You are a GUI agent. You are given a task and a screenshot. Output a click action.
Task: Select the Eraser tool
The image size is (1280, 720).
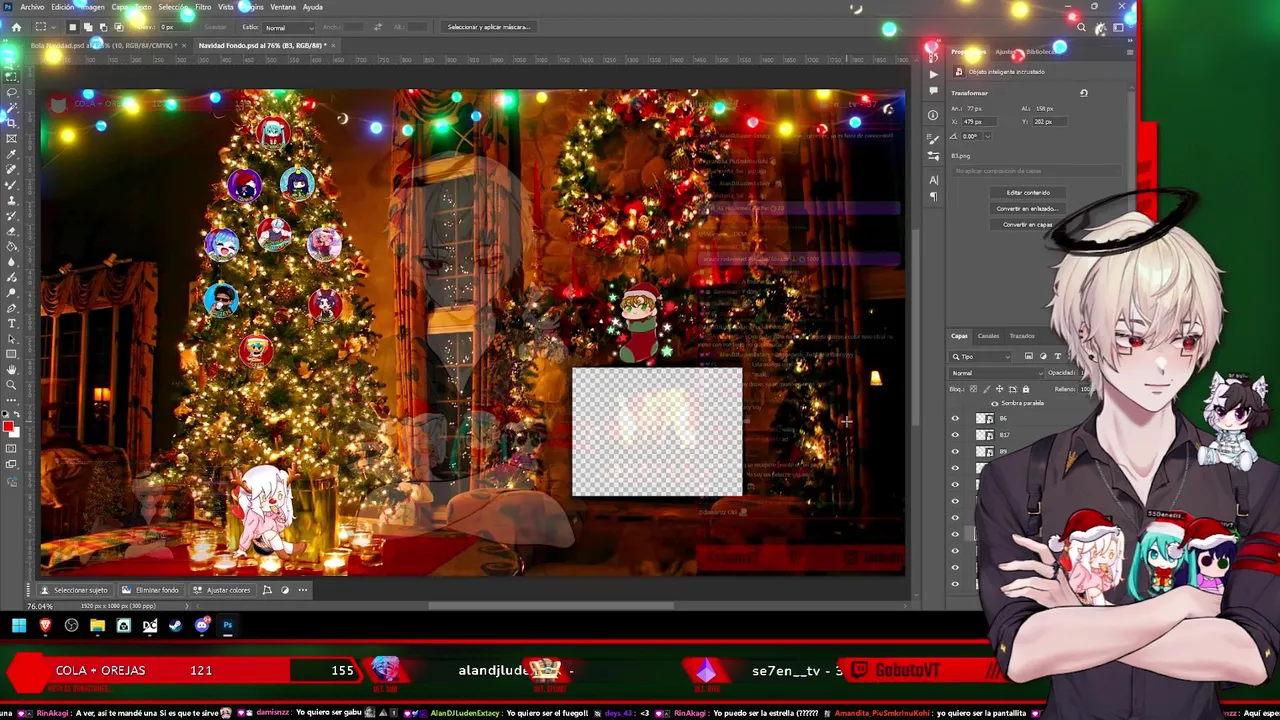click(12, 229)
